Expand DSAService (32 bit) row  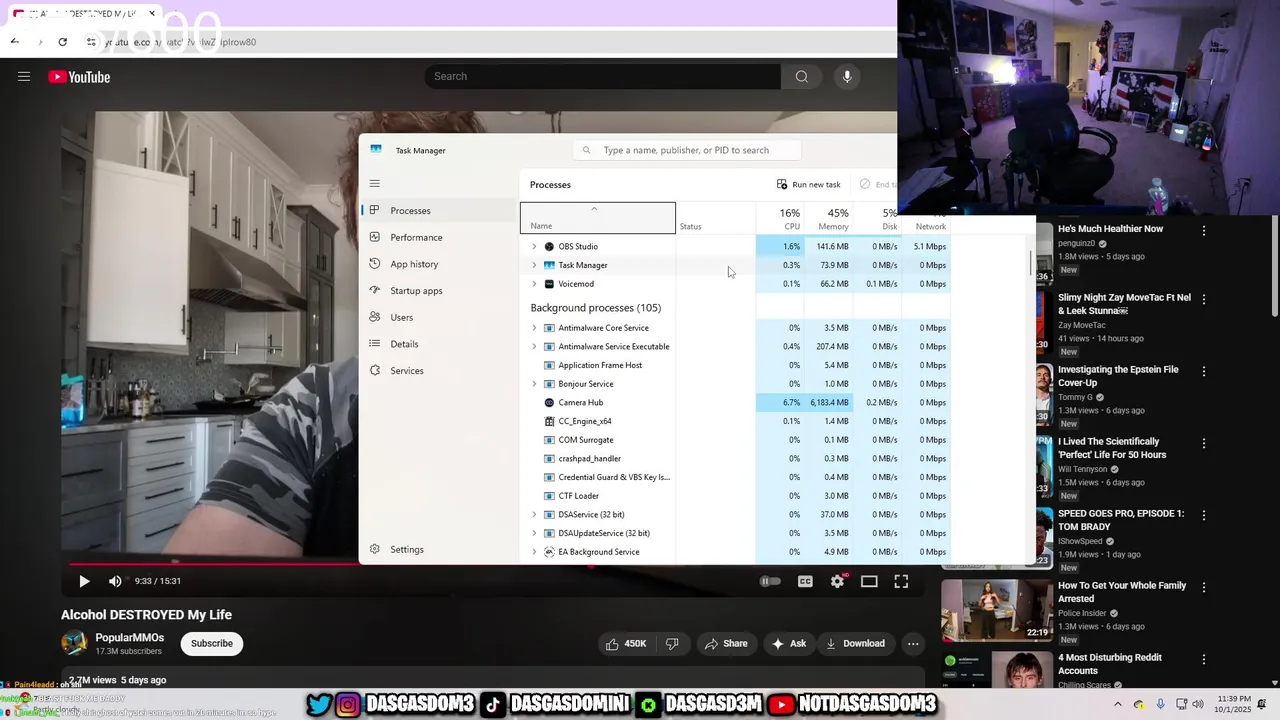(534, 514)
